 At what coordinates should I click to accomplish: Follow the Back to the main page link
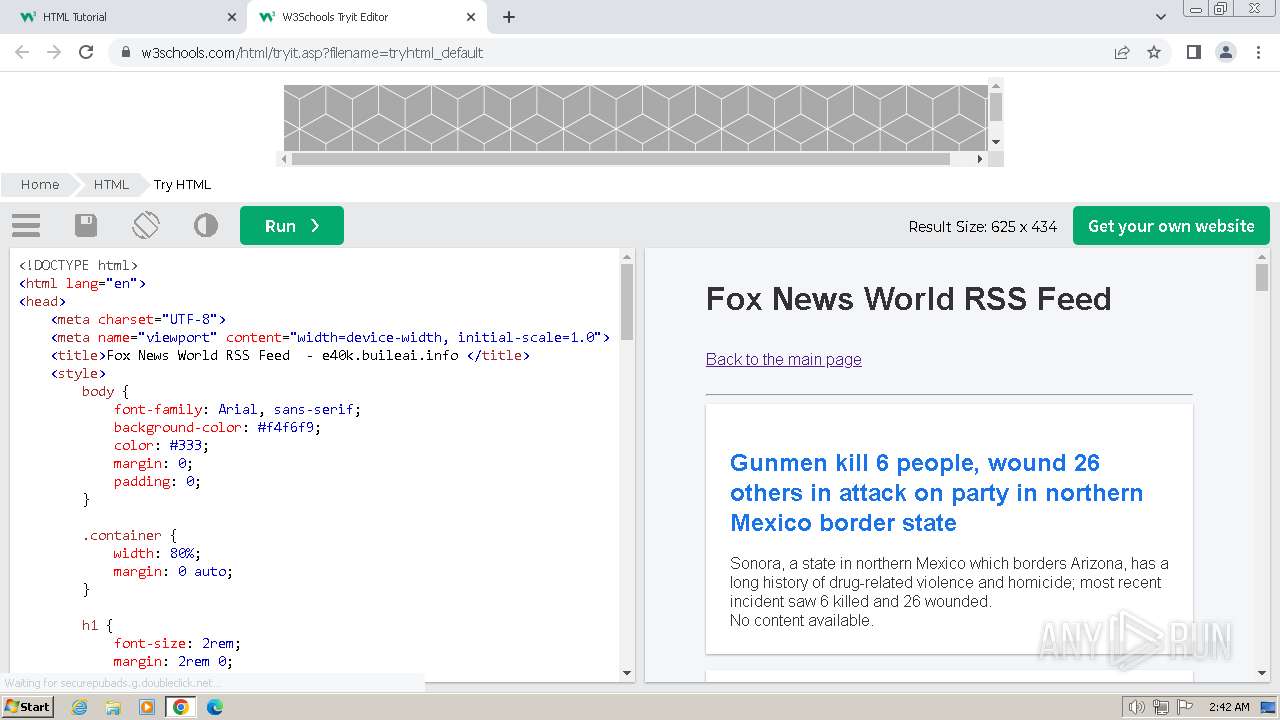783,359
